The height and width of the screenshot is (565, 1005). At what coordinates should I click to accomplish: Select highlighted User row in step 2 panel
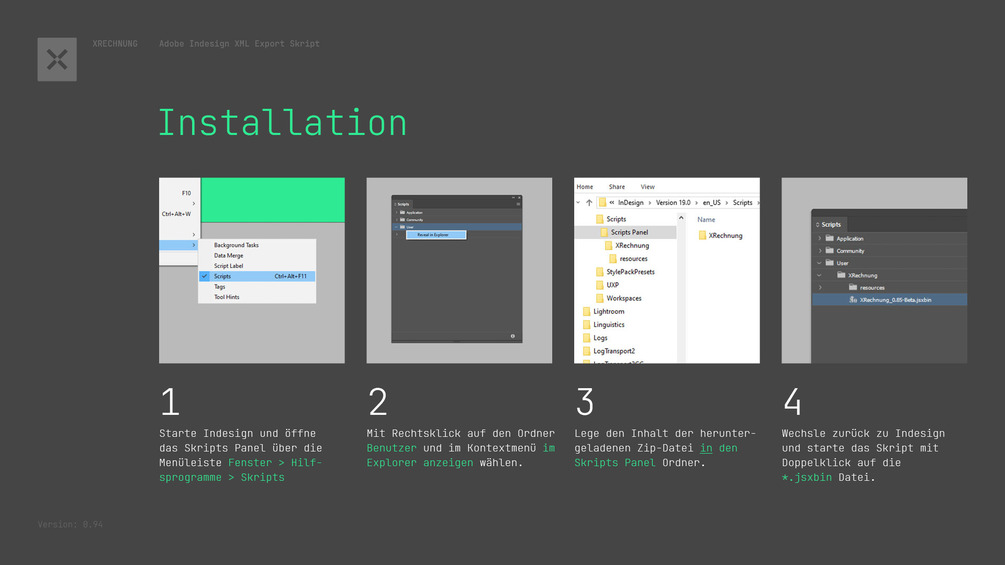456,227
